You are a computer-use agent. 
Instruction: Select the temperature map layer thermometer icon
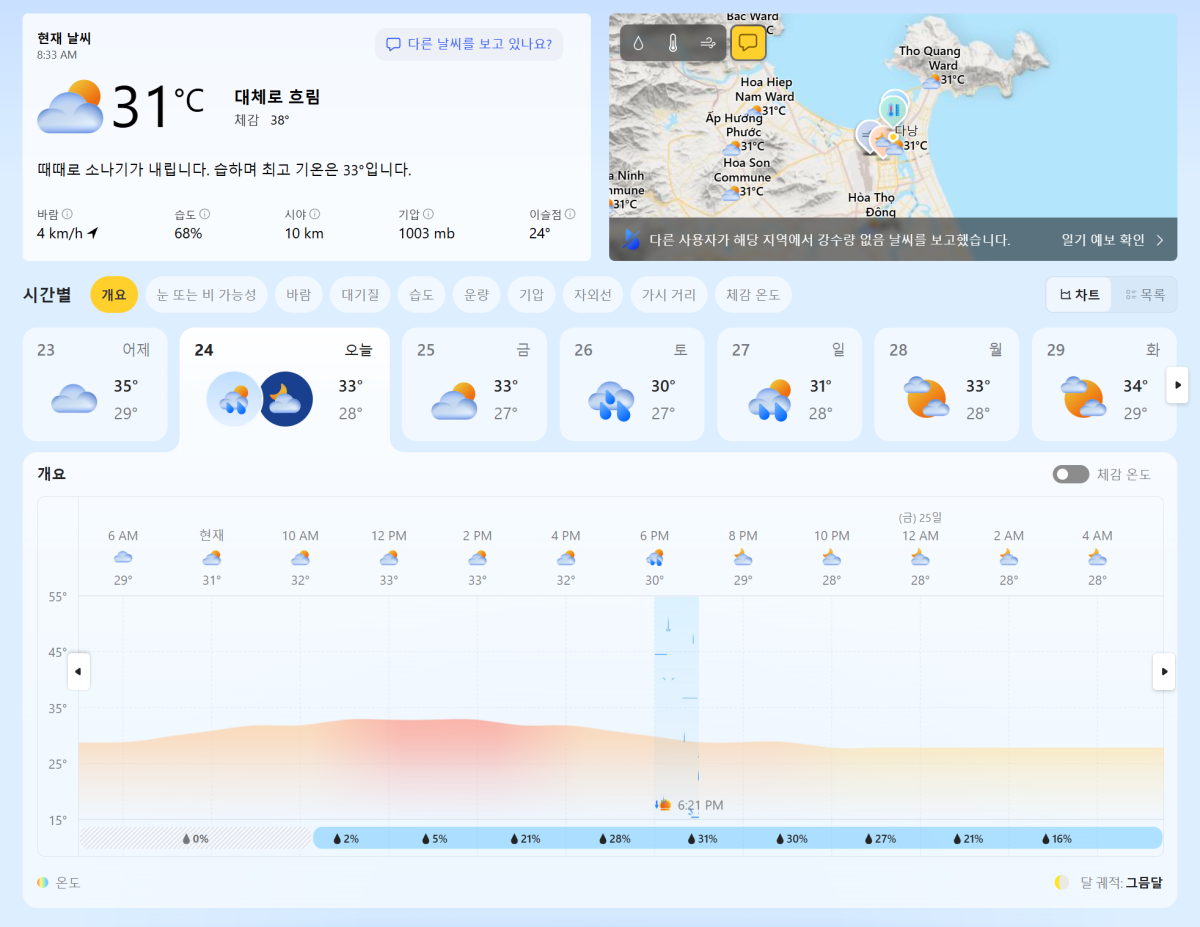pyautogui.click(x=674, y=43)
